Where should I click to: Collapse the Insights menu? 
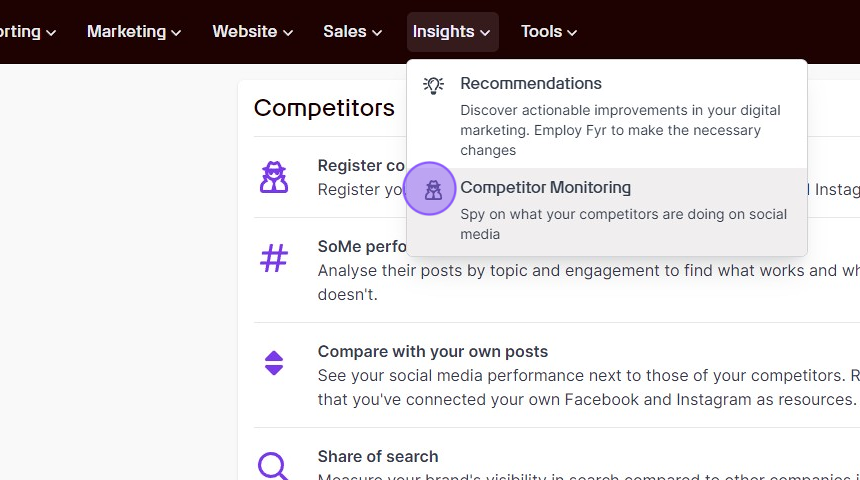point(452,32)
